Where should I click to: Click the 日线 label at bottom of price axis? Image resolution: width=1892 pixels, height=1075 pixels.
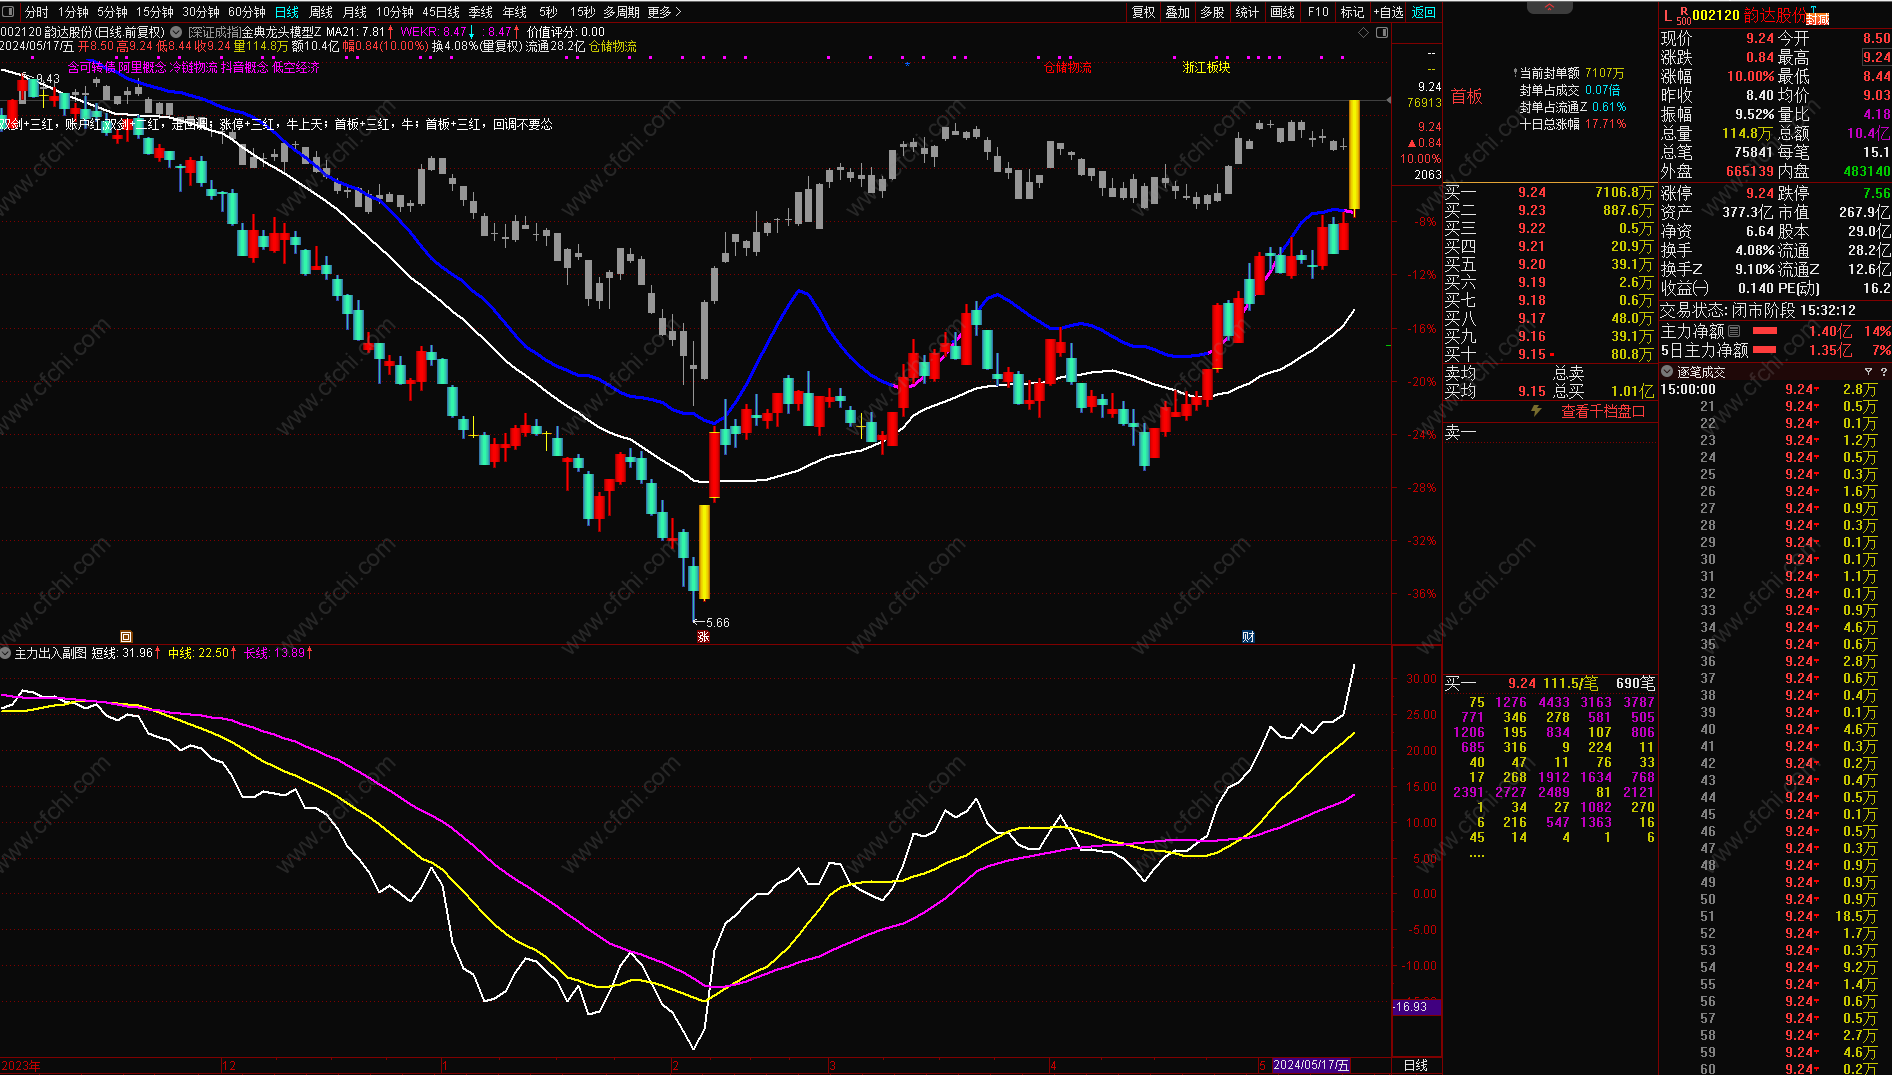[x=1416, y=1065]
